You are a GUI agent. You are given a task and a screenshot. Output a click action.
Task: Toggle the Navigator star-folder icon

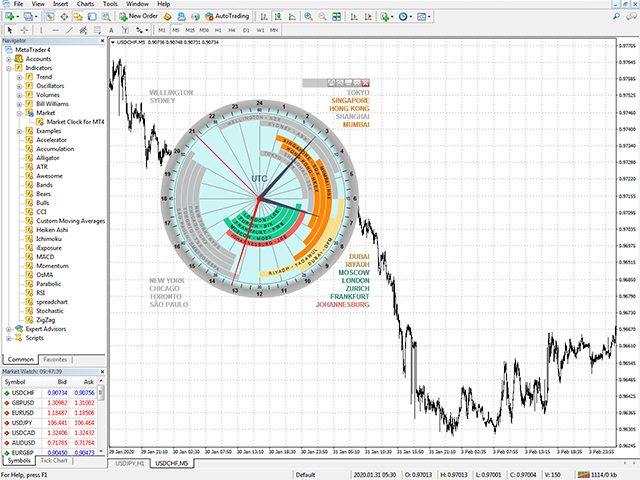(x=78, y=16)
